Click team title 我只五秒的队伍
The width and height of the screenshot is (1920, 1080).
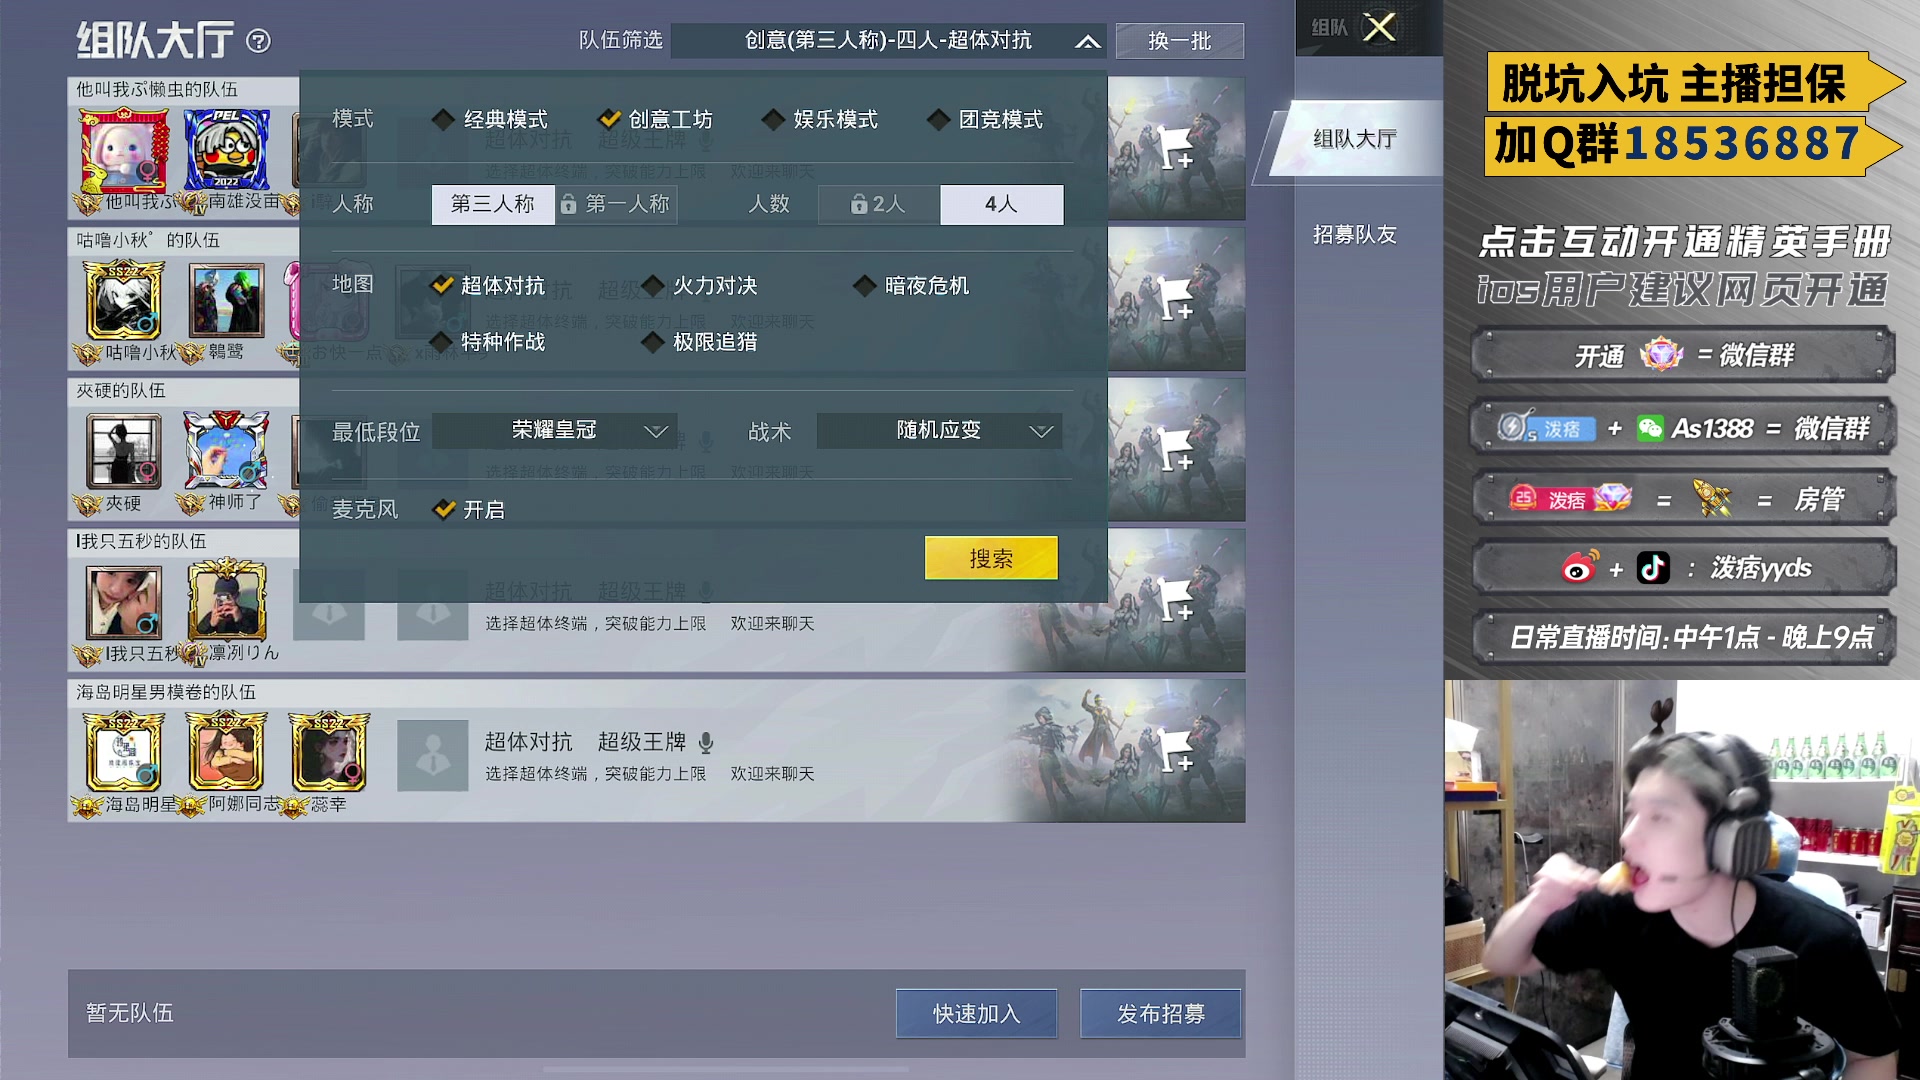pos(141,541)
